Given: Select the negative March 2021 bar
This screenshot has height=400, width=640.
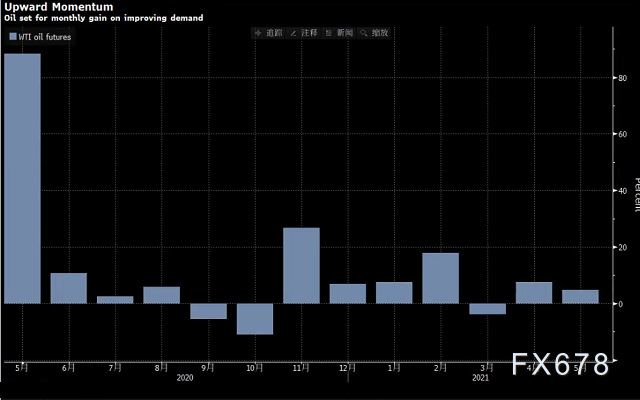Looking at the screenshot, I should tap(487, 308).
